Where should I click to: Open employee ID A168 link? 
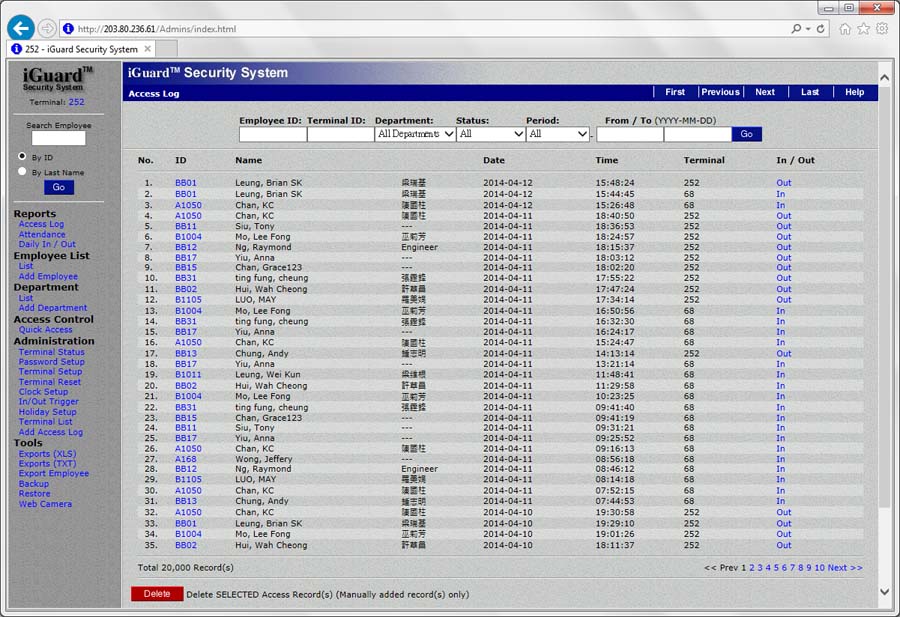tap(186, 459)
